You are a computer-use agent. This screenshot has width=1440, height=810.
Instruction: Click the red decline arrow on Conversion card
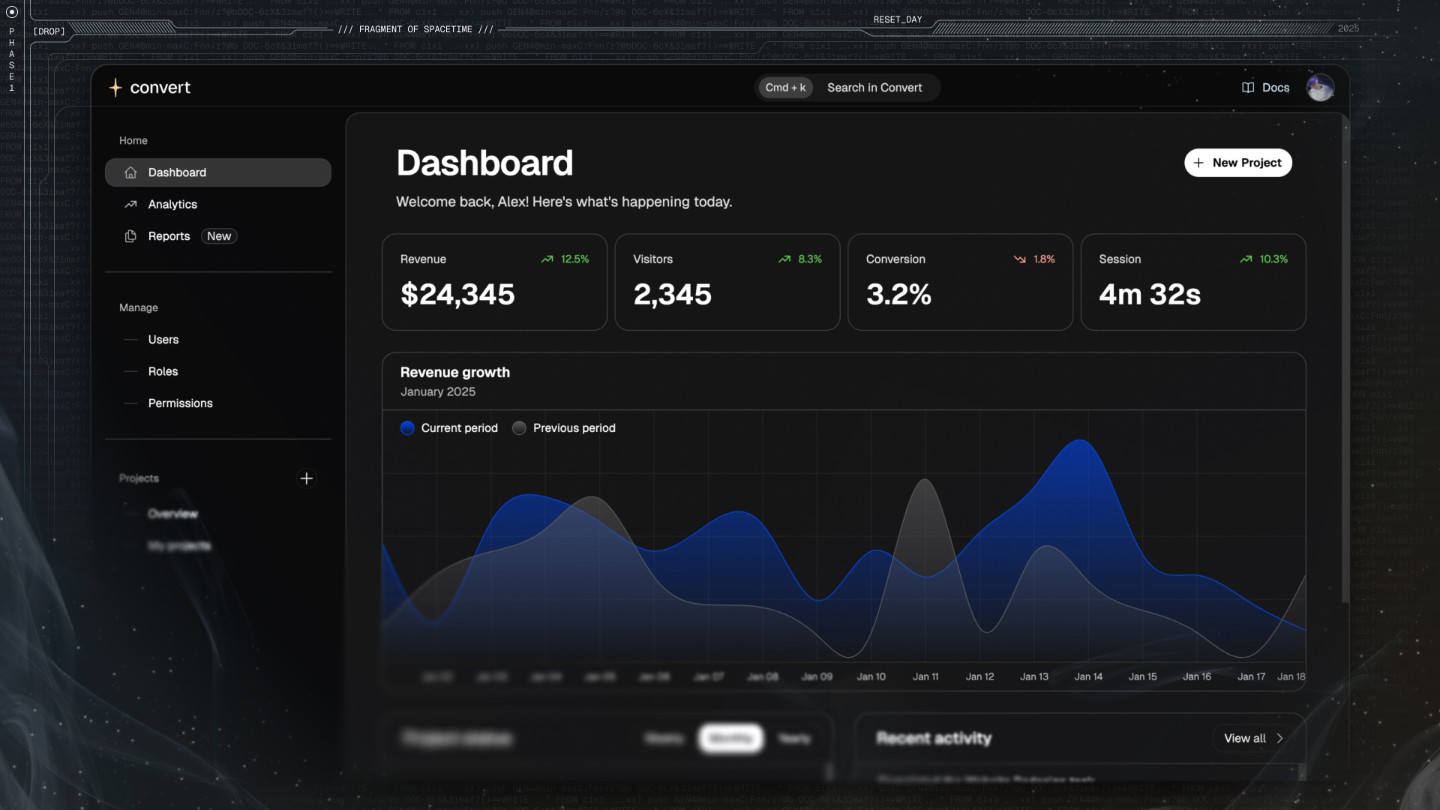tap(1019, 258)
